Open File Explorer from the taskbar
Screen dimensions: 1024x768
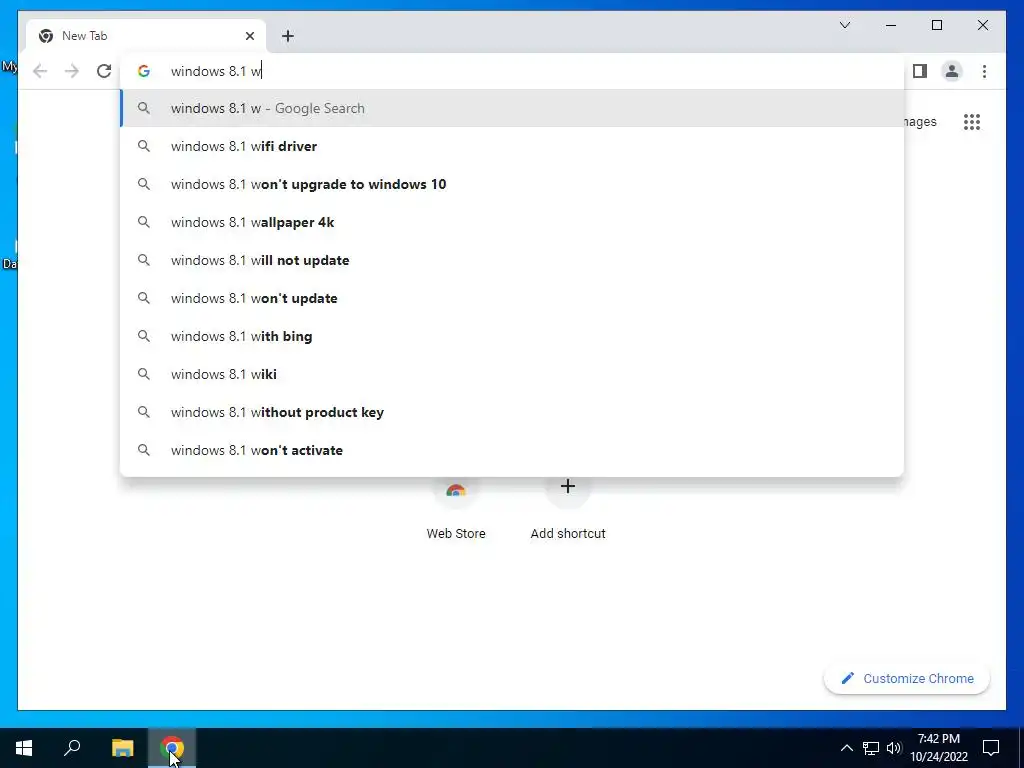[x=122, y=748]
